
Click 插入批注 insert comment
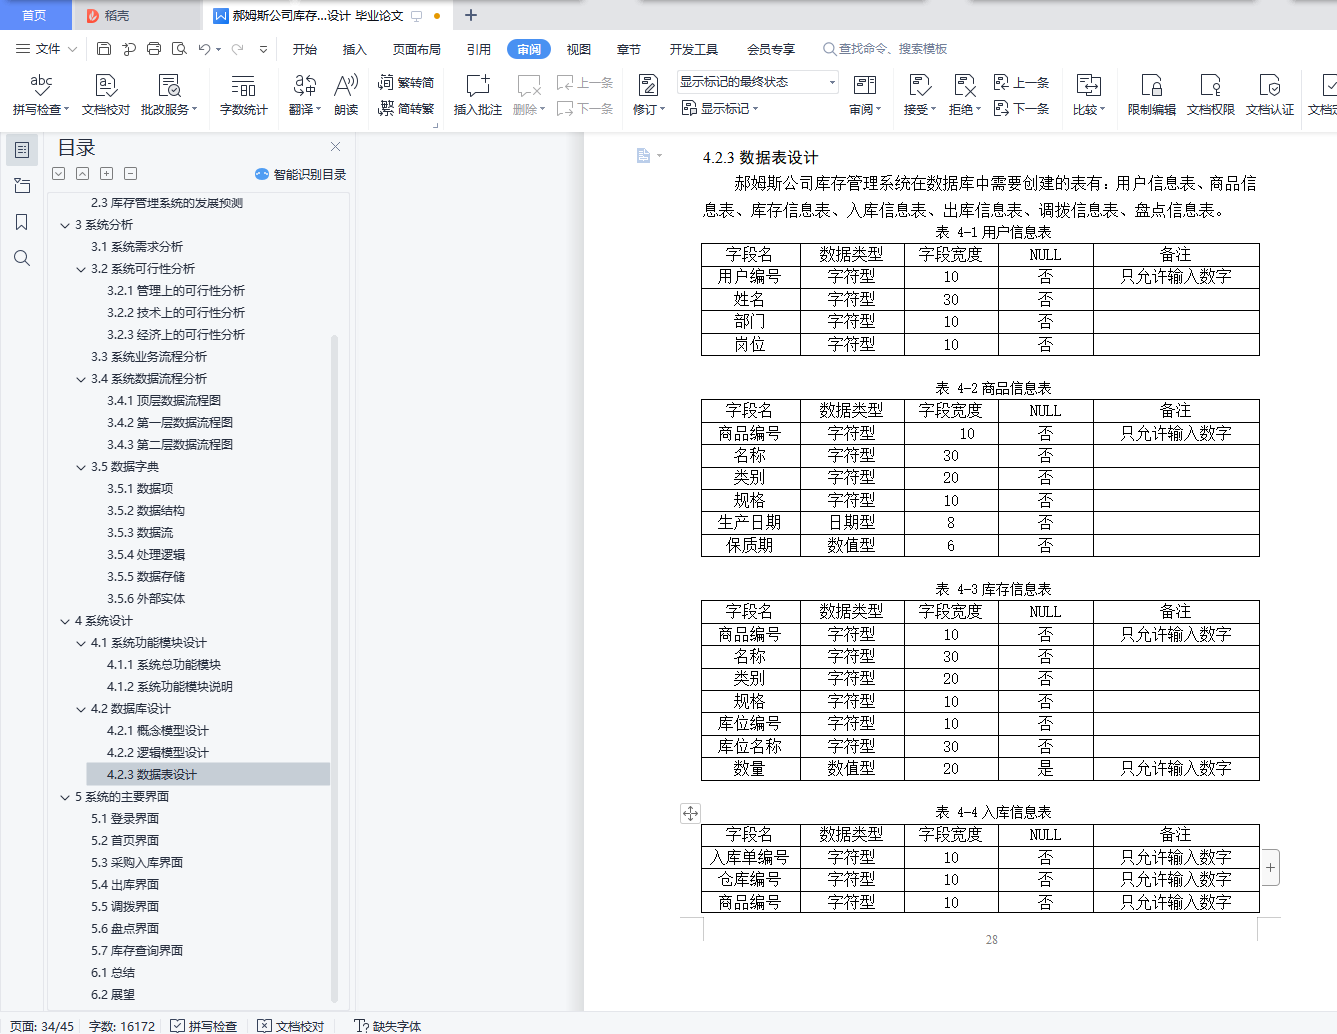click(x=478, y=95)
